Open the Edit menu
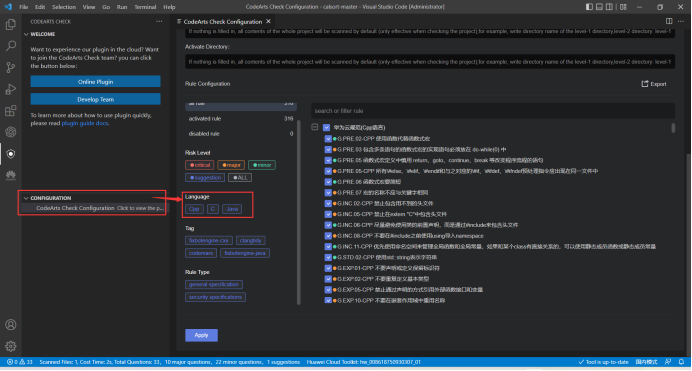 coord(40,7)
